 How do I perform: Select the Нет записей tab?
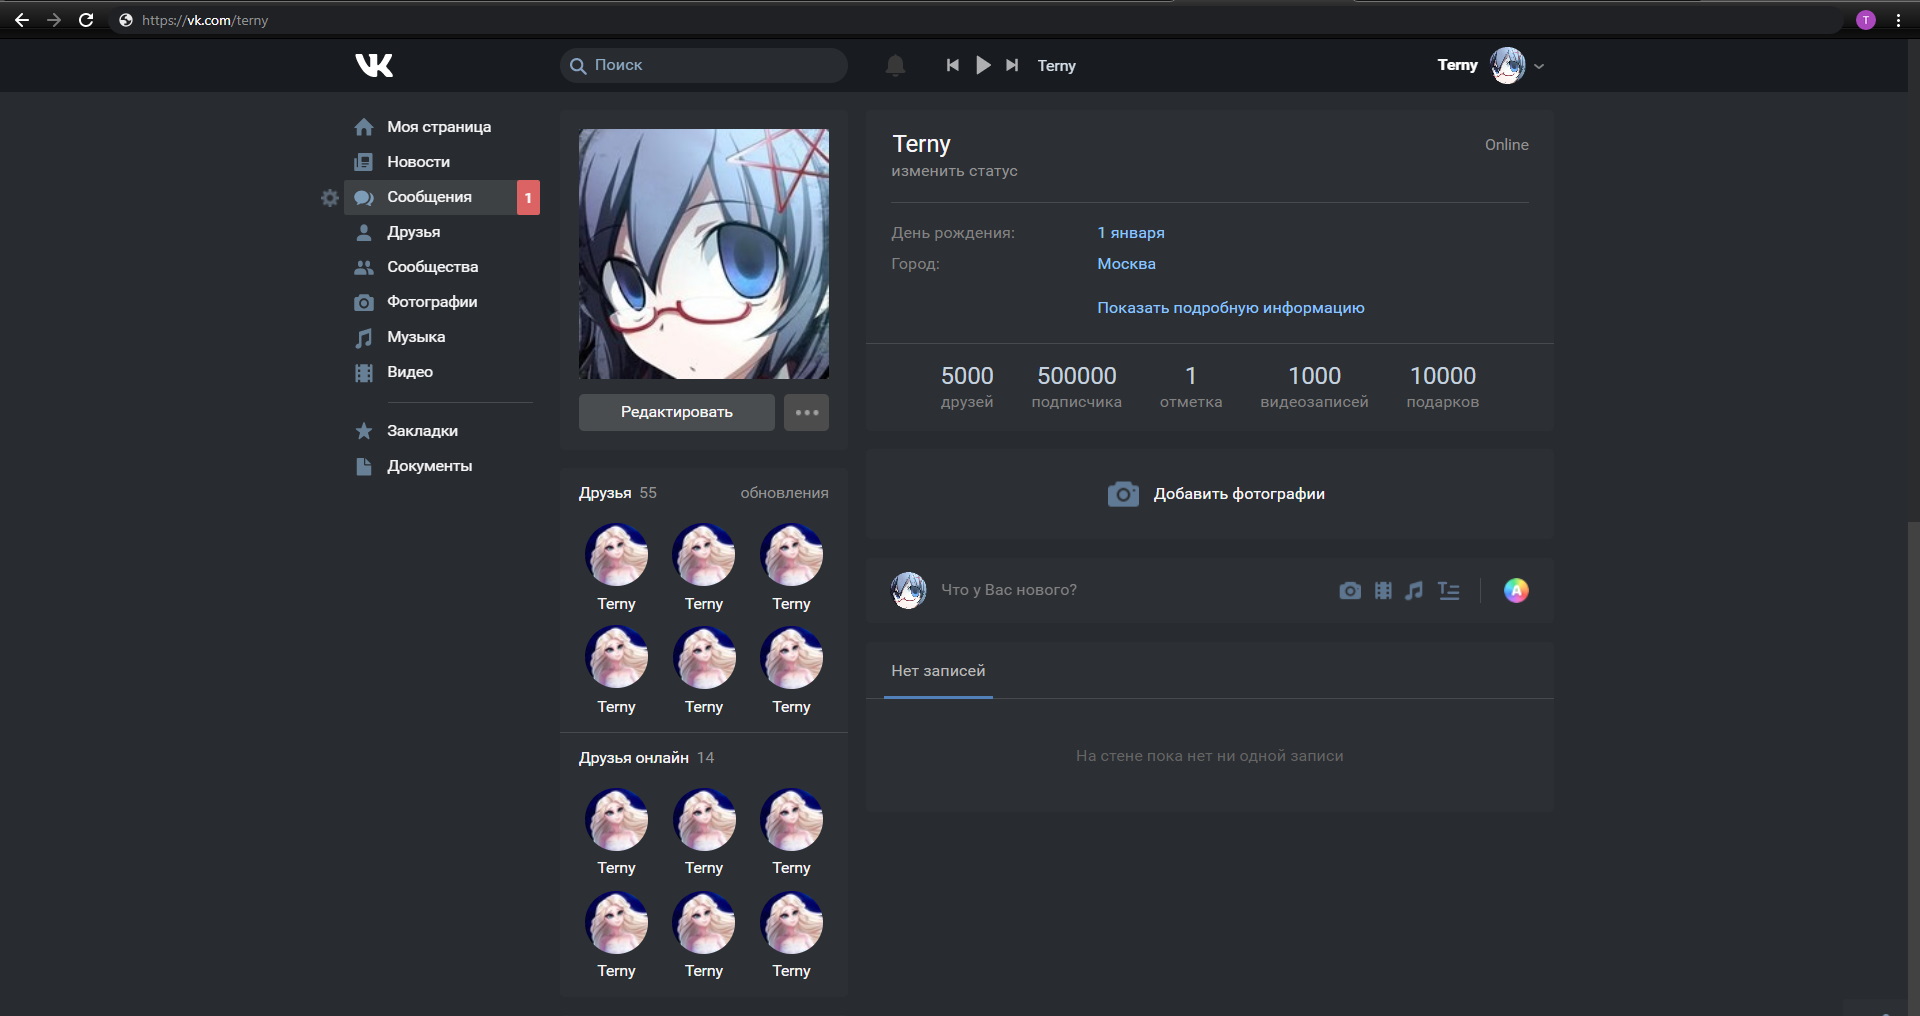[938, 671]
